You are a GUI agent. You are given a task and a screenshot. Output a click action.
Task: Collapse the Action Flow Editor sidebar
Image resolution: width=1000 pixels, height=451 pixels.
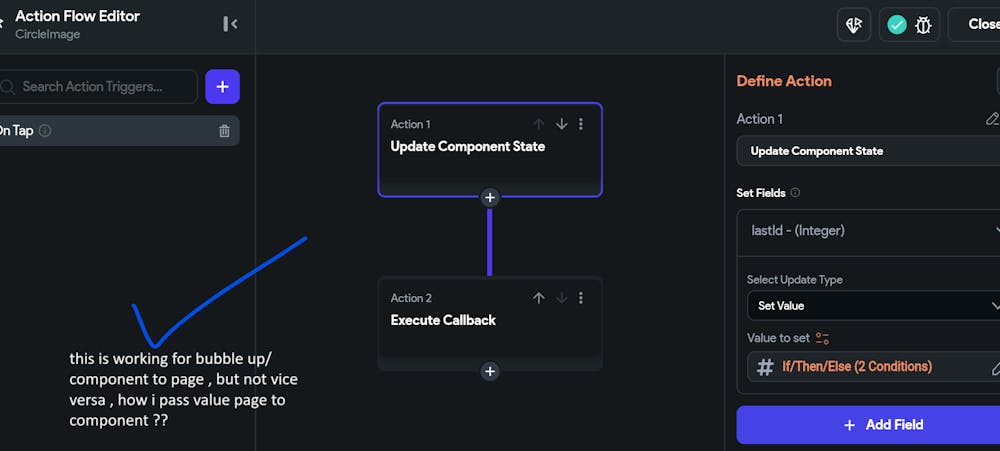pyautogui.click(x=230, y=24)
